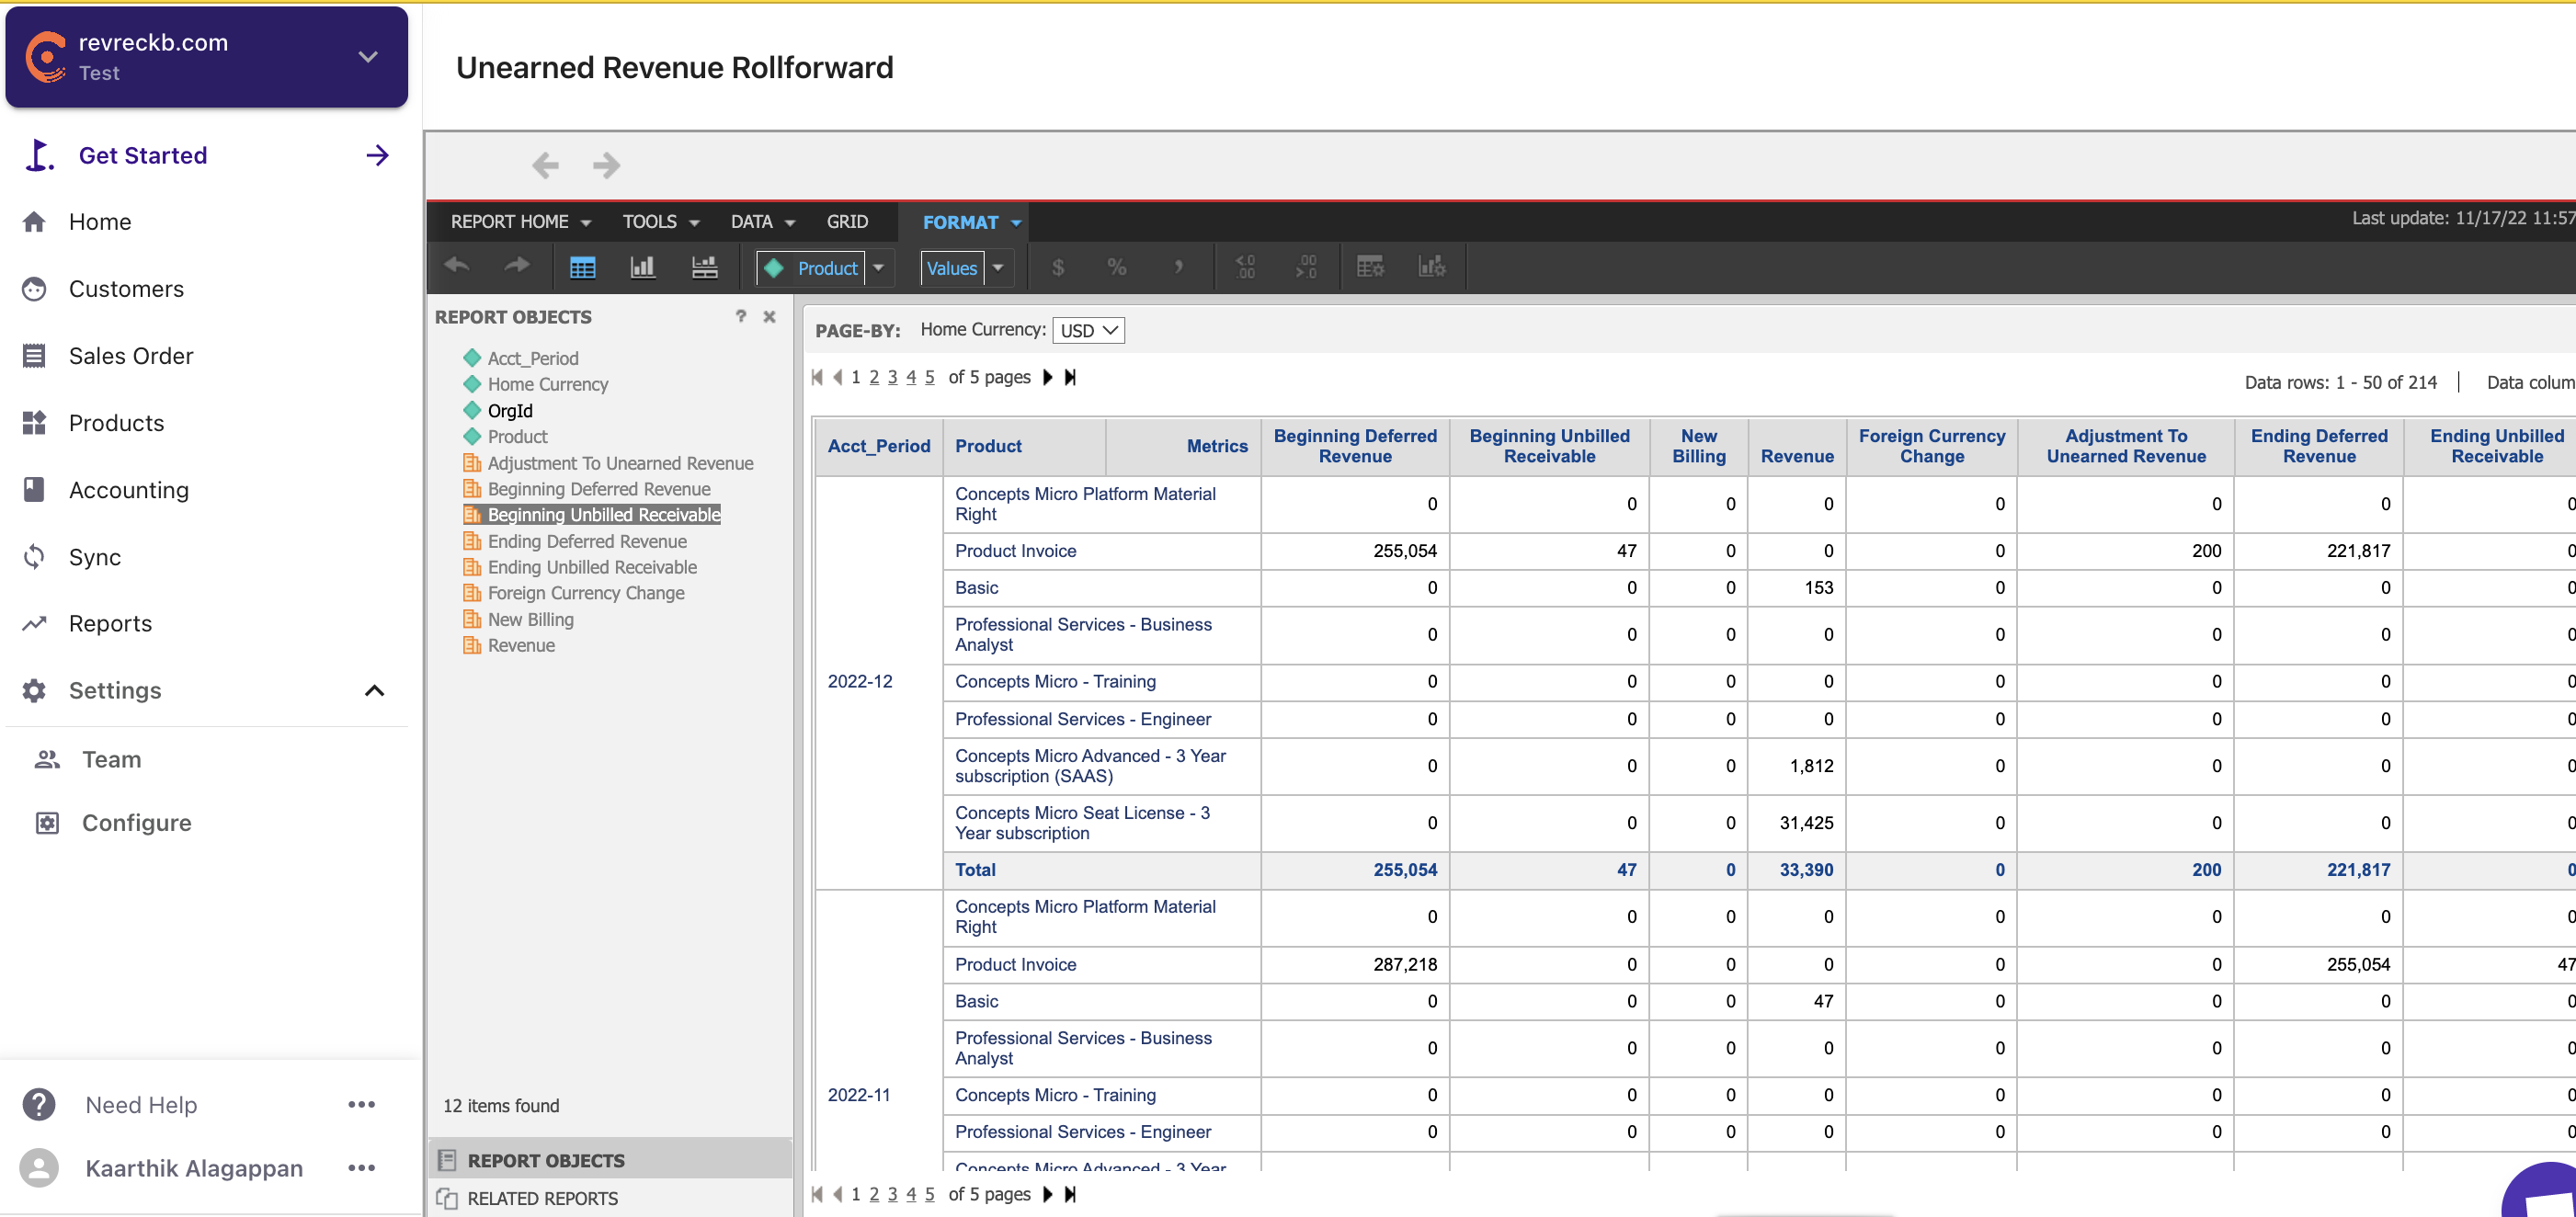Select Foreign Currency Change metric object

586,592
